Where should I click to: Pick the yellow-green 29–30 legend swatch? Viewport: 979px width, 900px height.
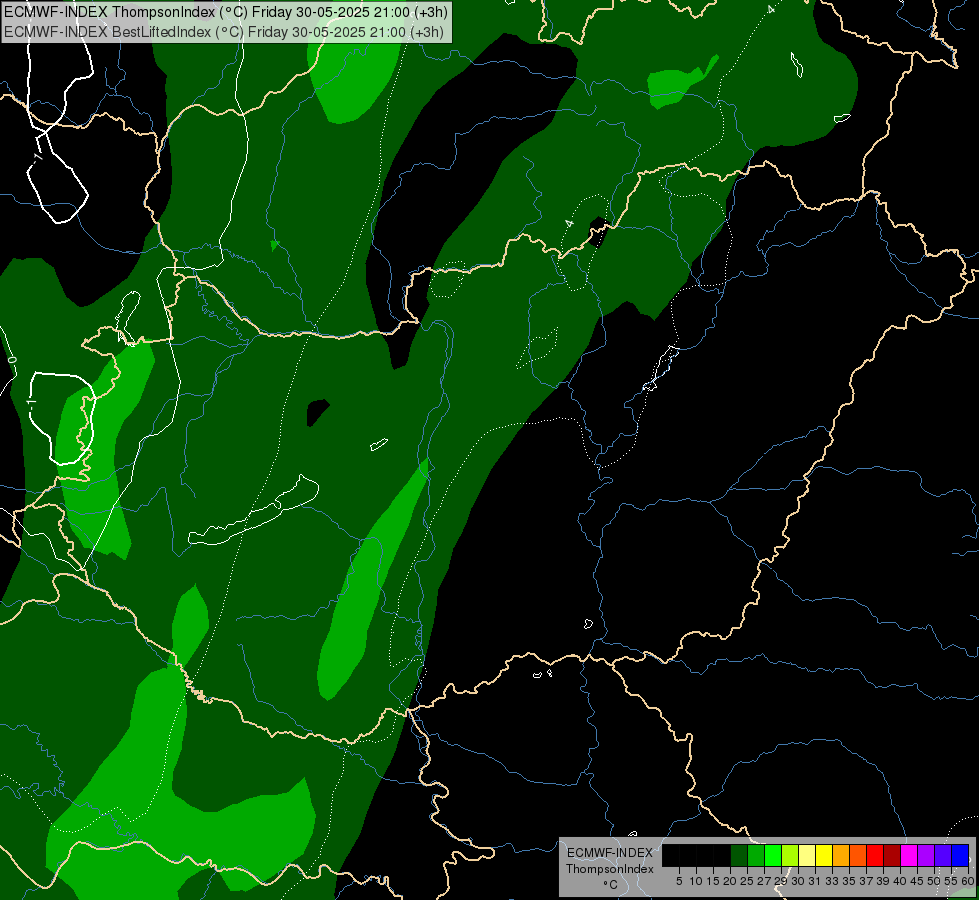[x=790, y=855]
